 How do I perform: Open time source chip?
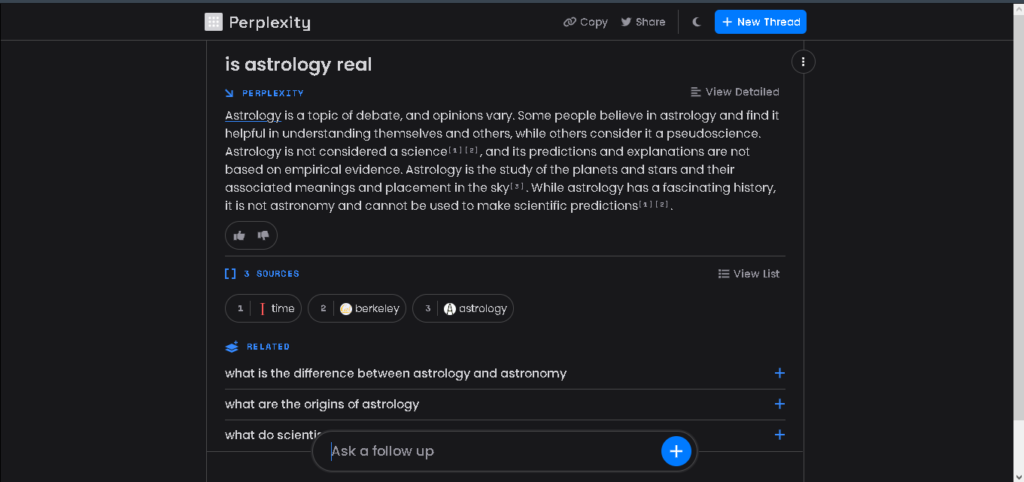(263, 308)
